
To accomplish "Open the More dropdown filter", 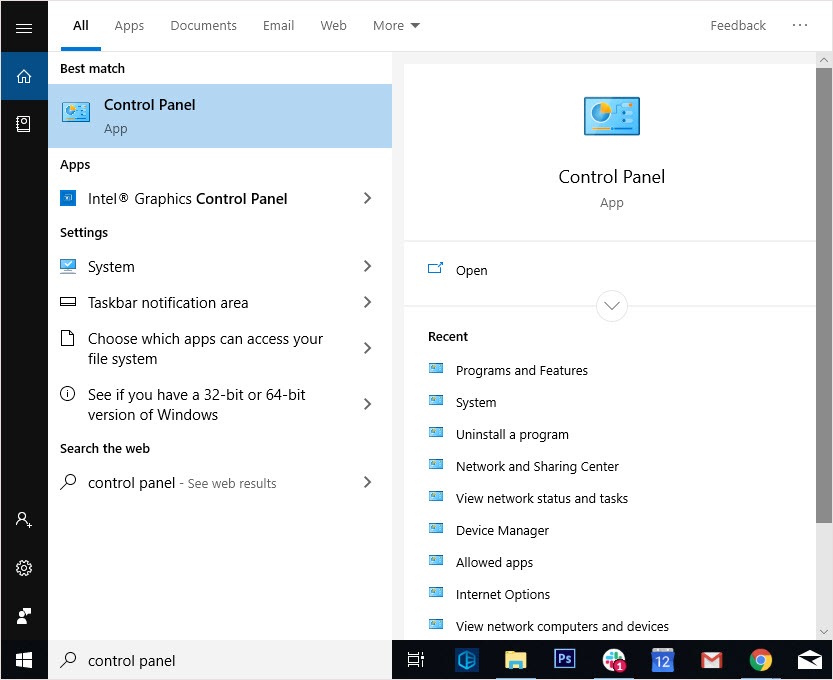I will (x=396, y=26).
